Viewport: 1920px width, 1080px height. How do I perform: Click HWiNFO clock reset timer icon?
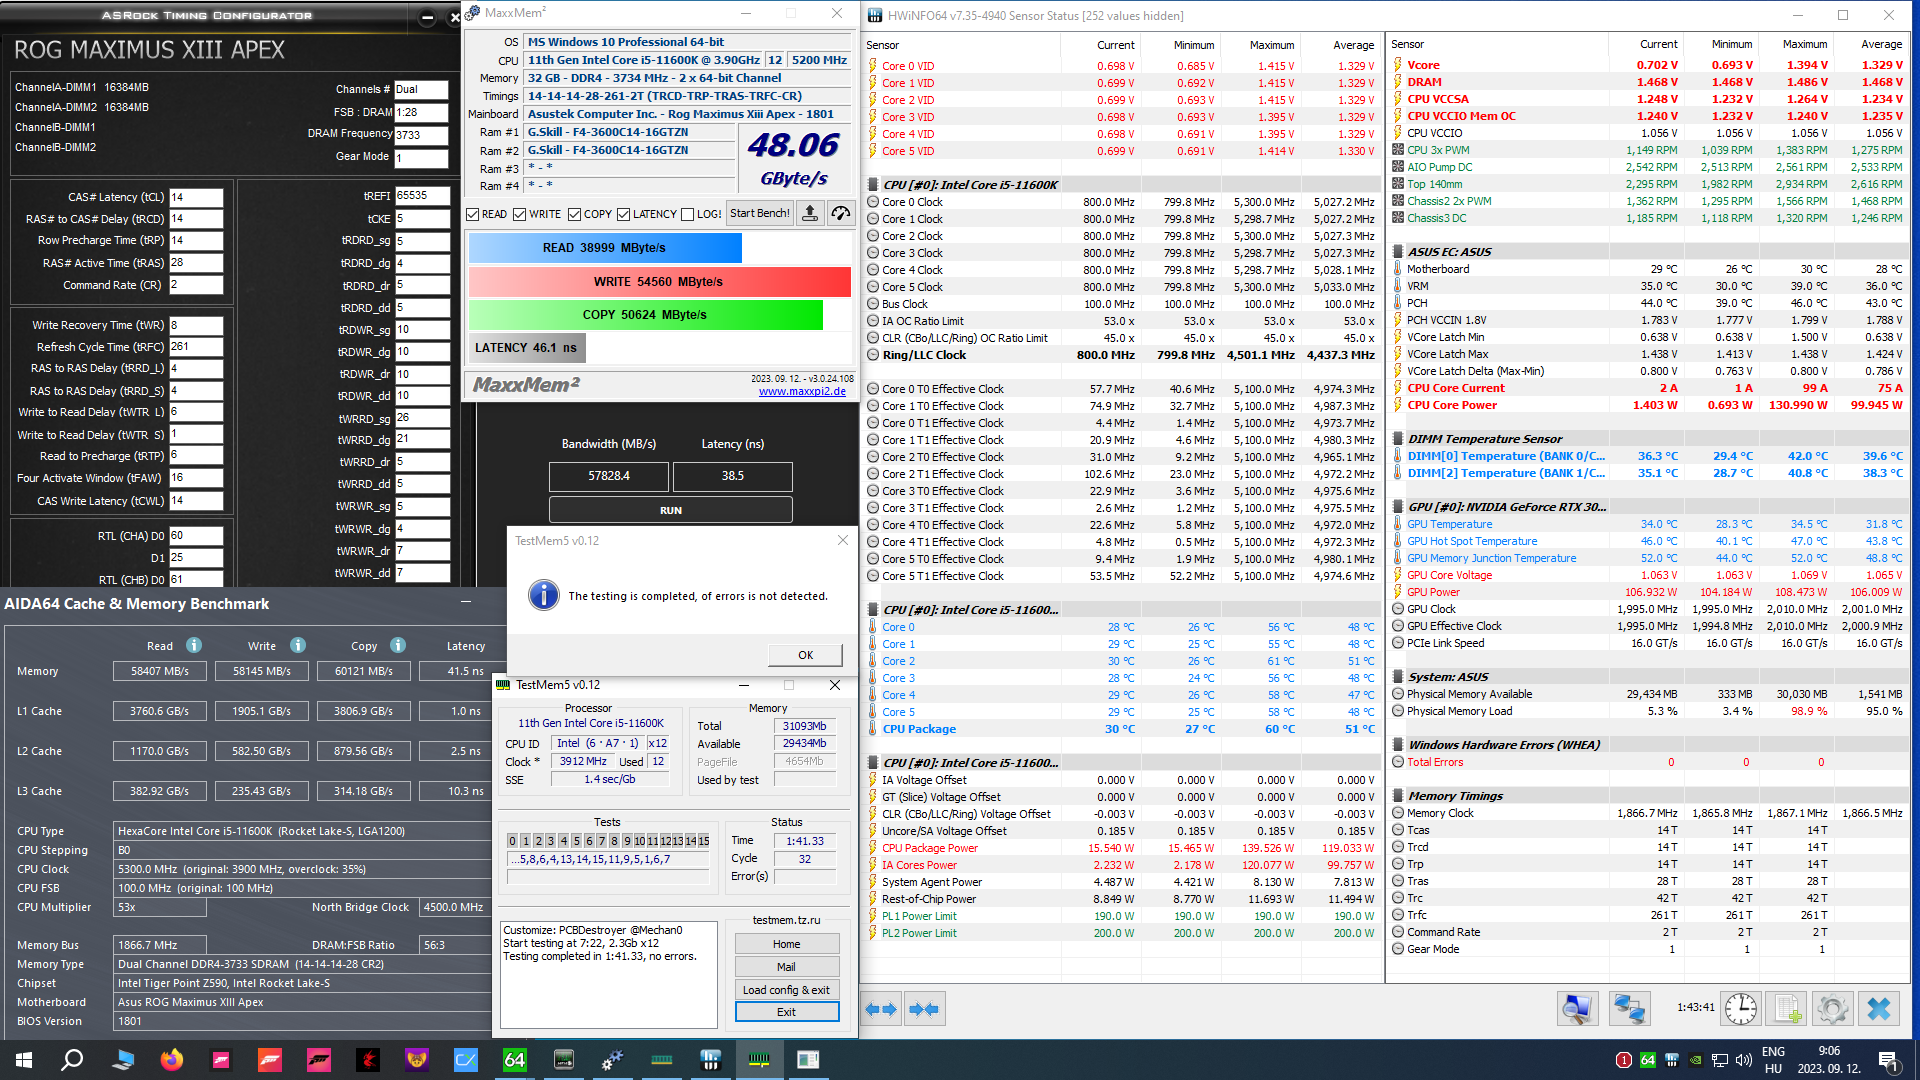[1740, 1009]
